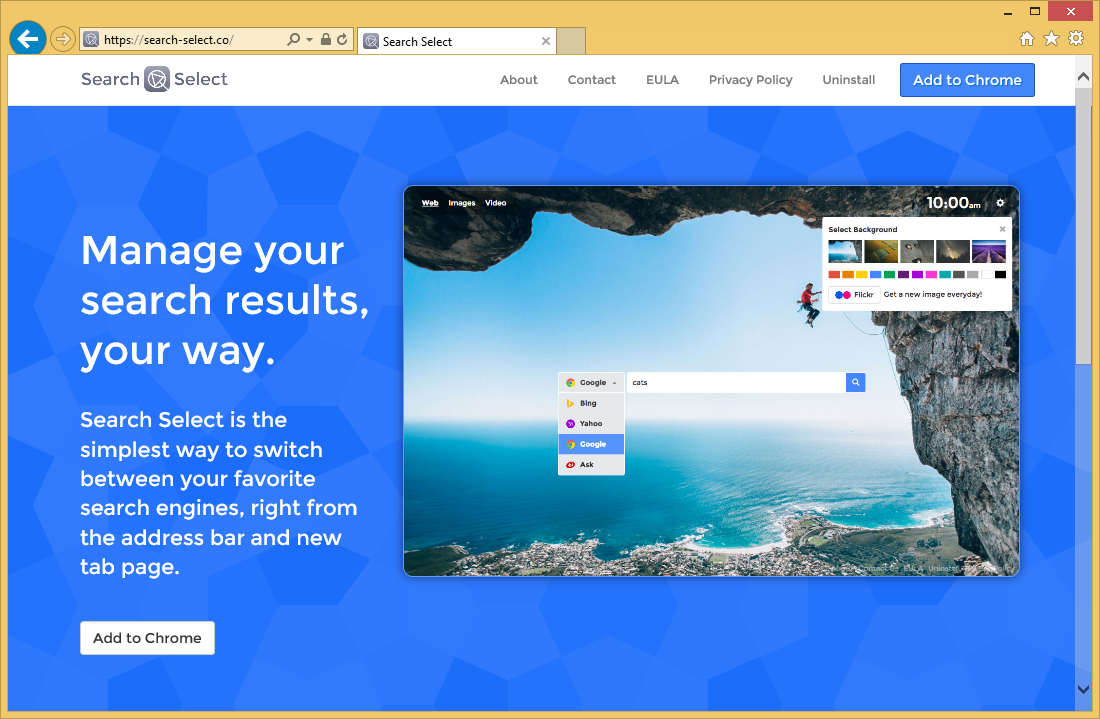Pick the red background color swatch
Screen dimensions: 1100x719
pyautogui.click(x=834, y=274)
